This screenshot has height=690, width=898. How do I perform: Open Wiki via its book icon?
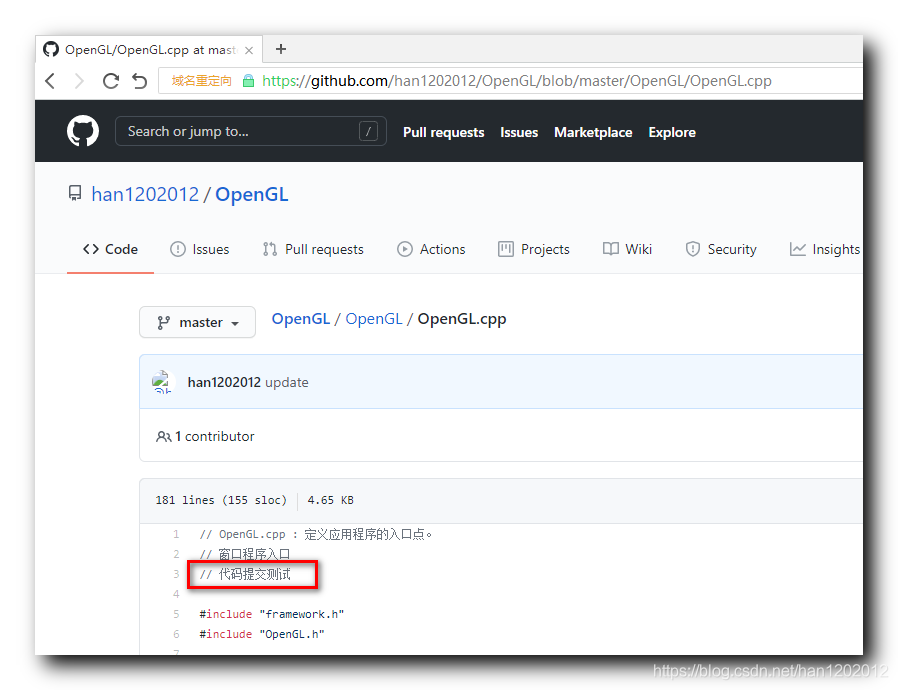610,249
